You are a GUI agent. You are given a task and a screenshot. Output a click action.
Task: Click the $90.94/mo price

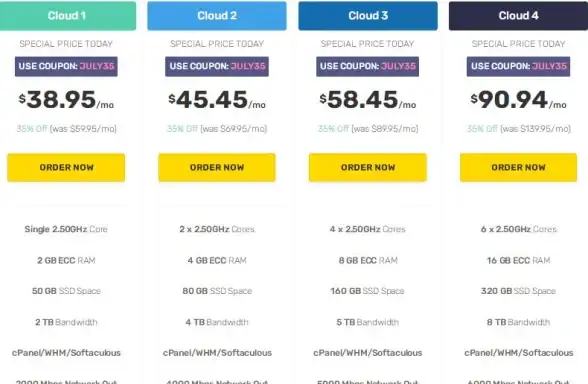tap(518, 100)
